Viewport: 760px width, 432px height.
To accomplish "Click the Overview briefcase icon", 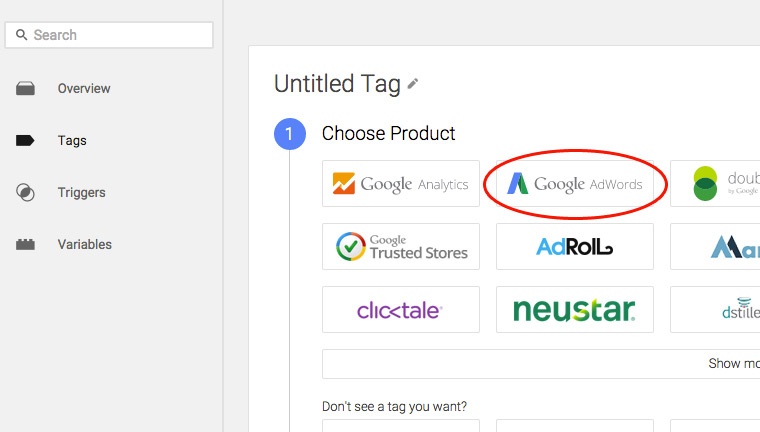I will click(25, 89).
